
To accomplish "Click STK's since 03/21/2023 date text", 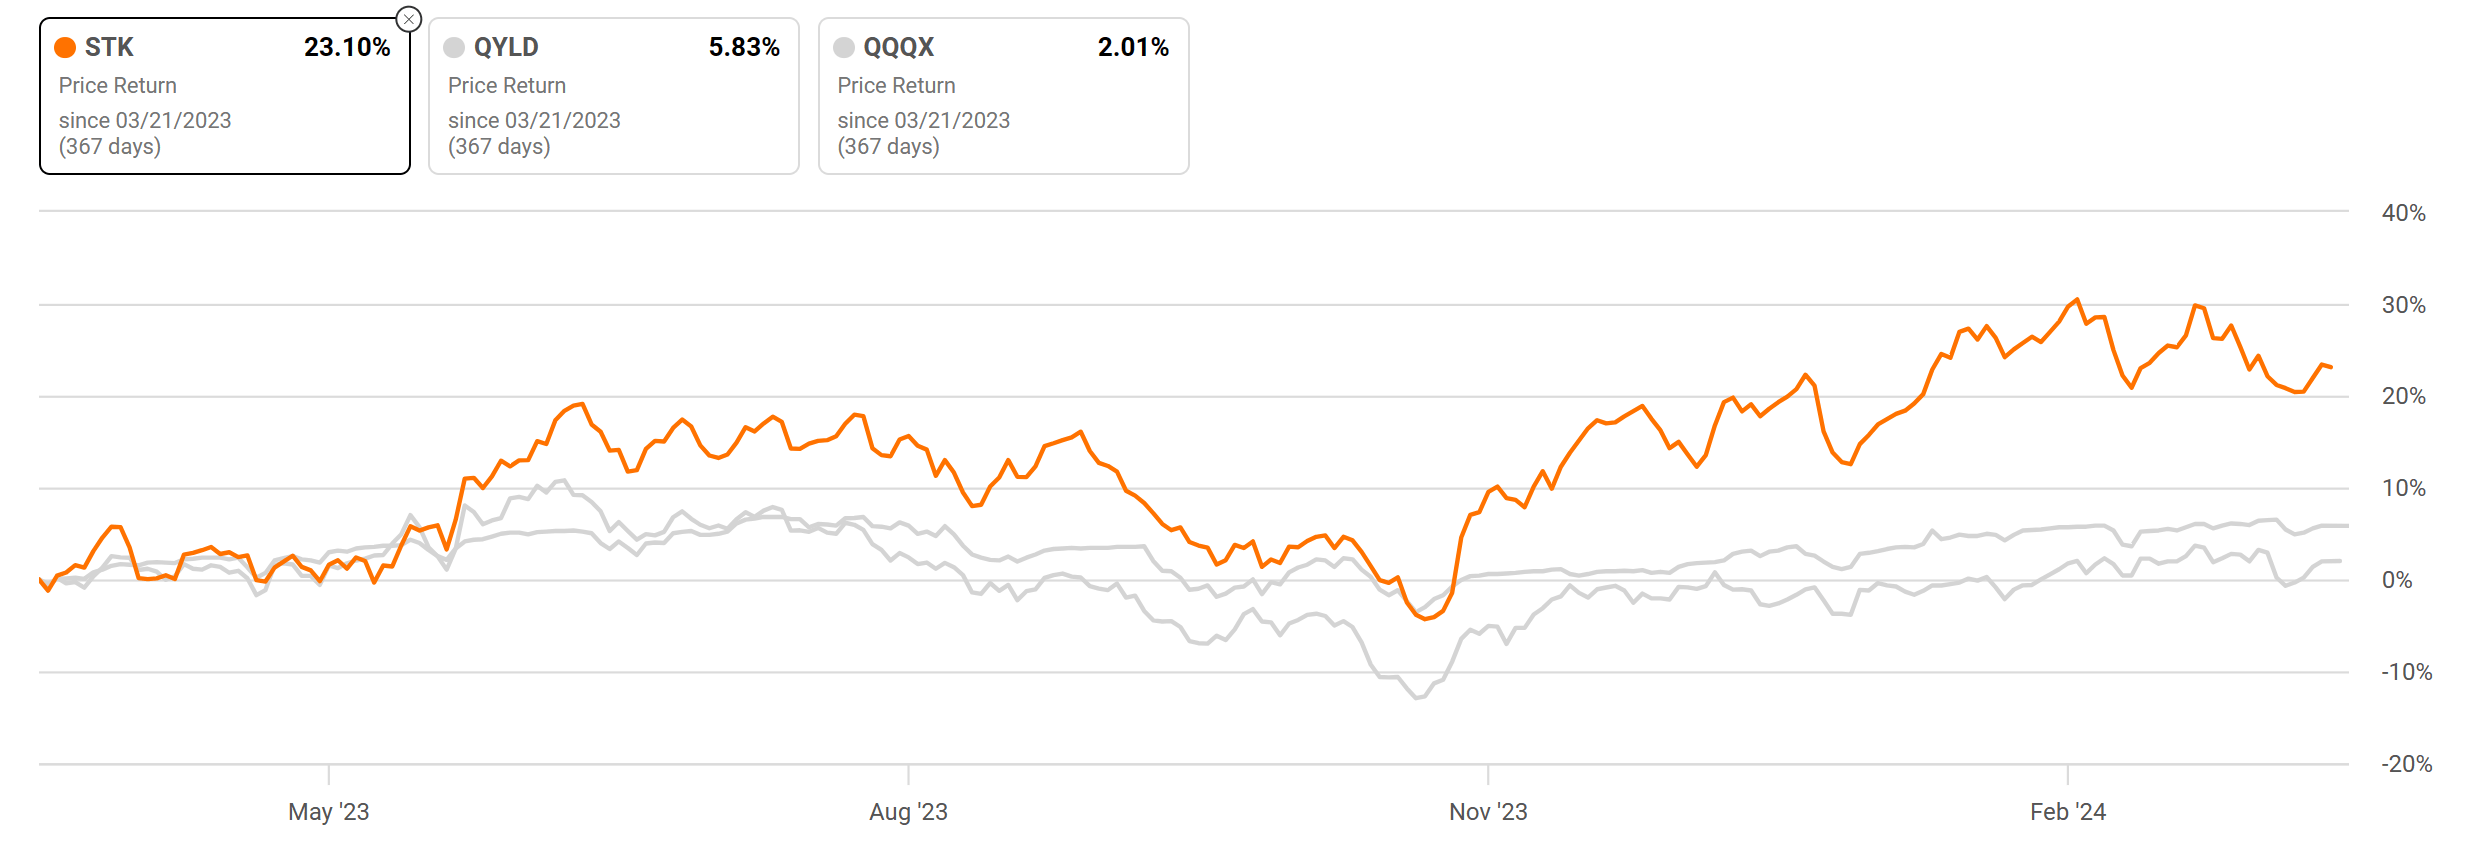I will (145, 120).
